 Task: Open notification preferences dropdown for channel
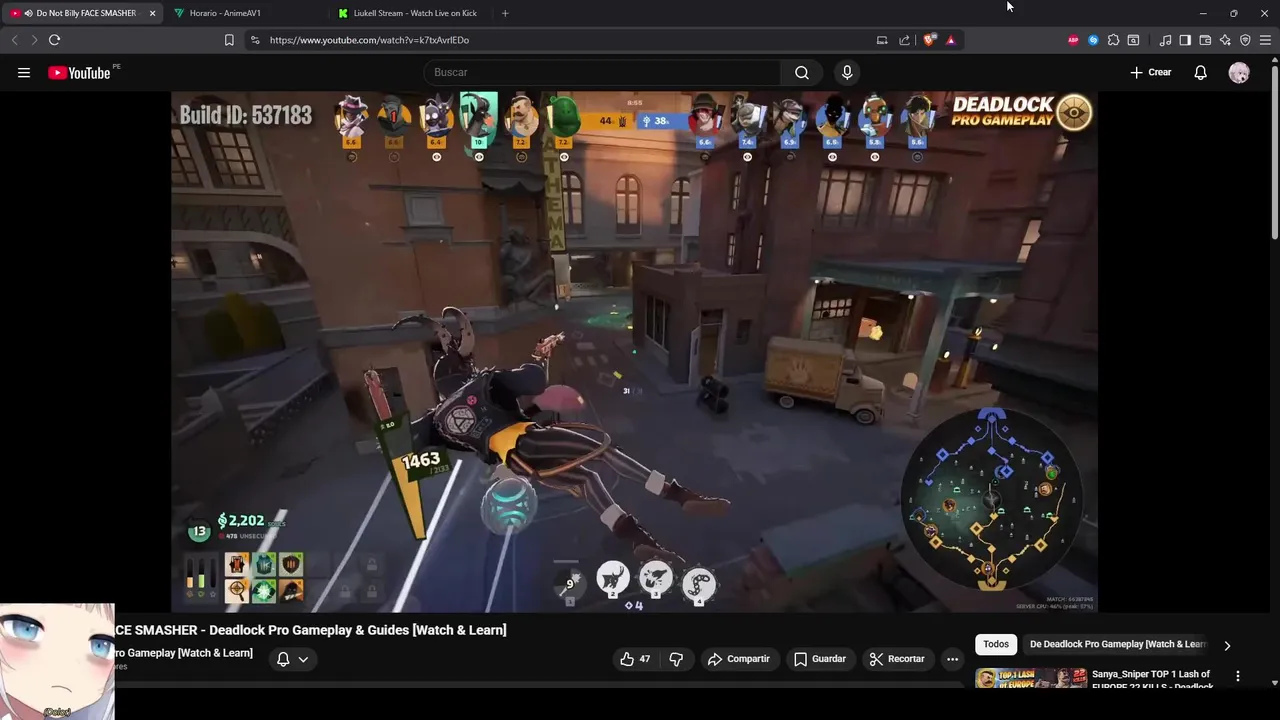pos(292,659)
